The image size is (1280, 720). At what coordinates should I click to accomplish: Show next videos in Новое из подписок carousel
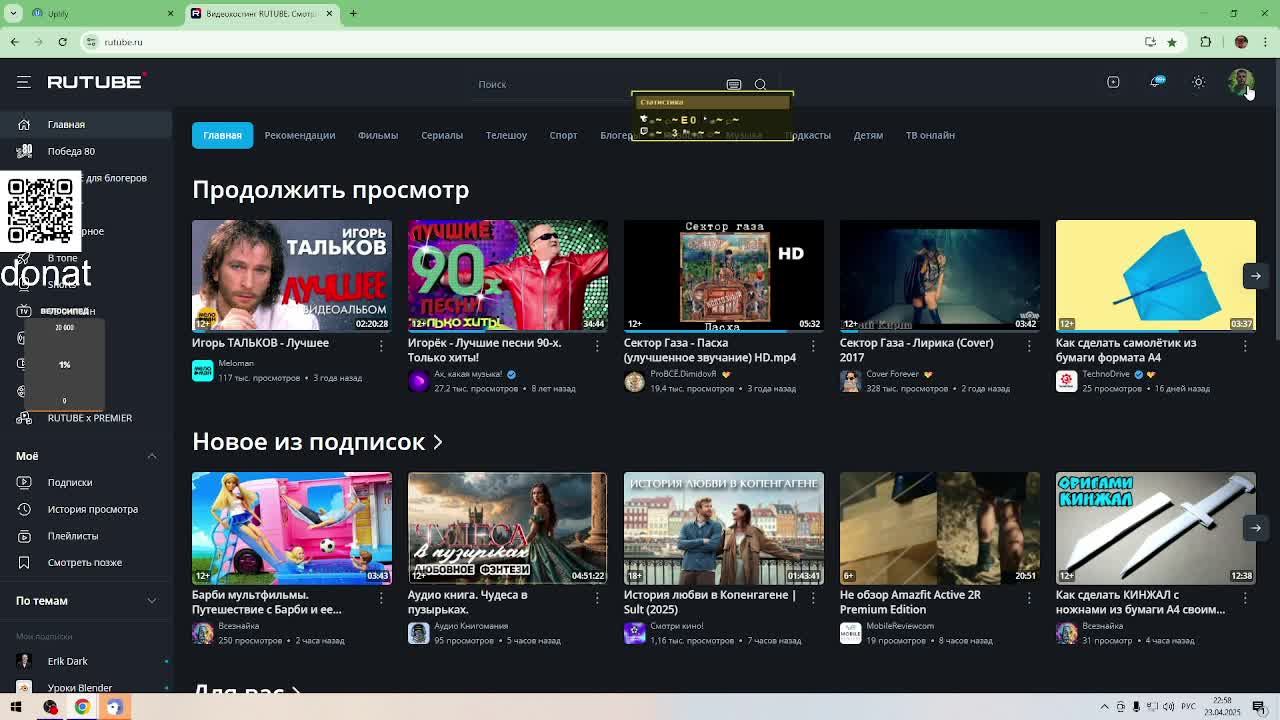(1255, 528)
